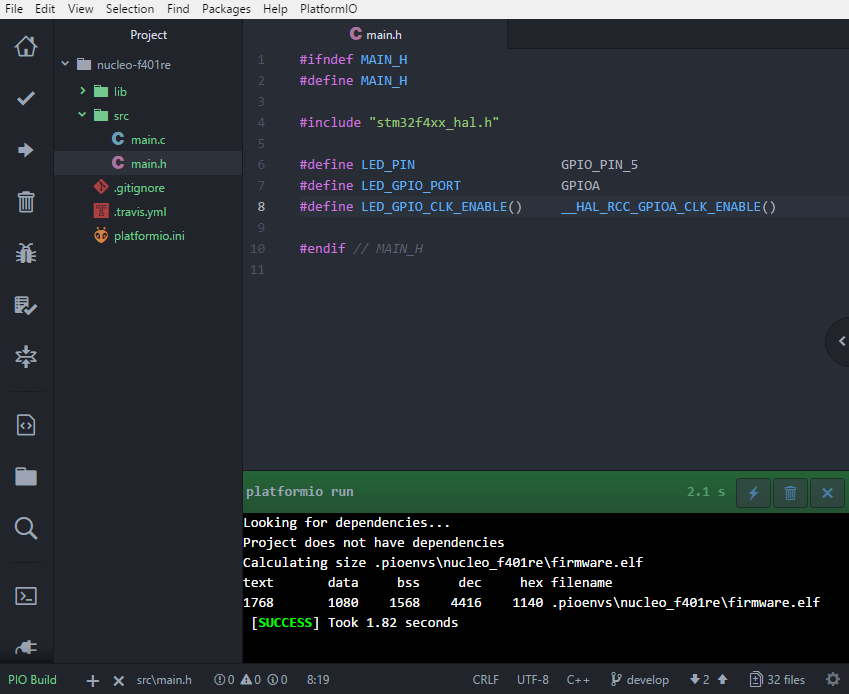The height and width of the screenshot is (694, 849).
Task: Open platformio.ini in the tree
Action: pos(149,235)
